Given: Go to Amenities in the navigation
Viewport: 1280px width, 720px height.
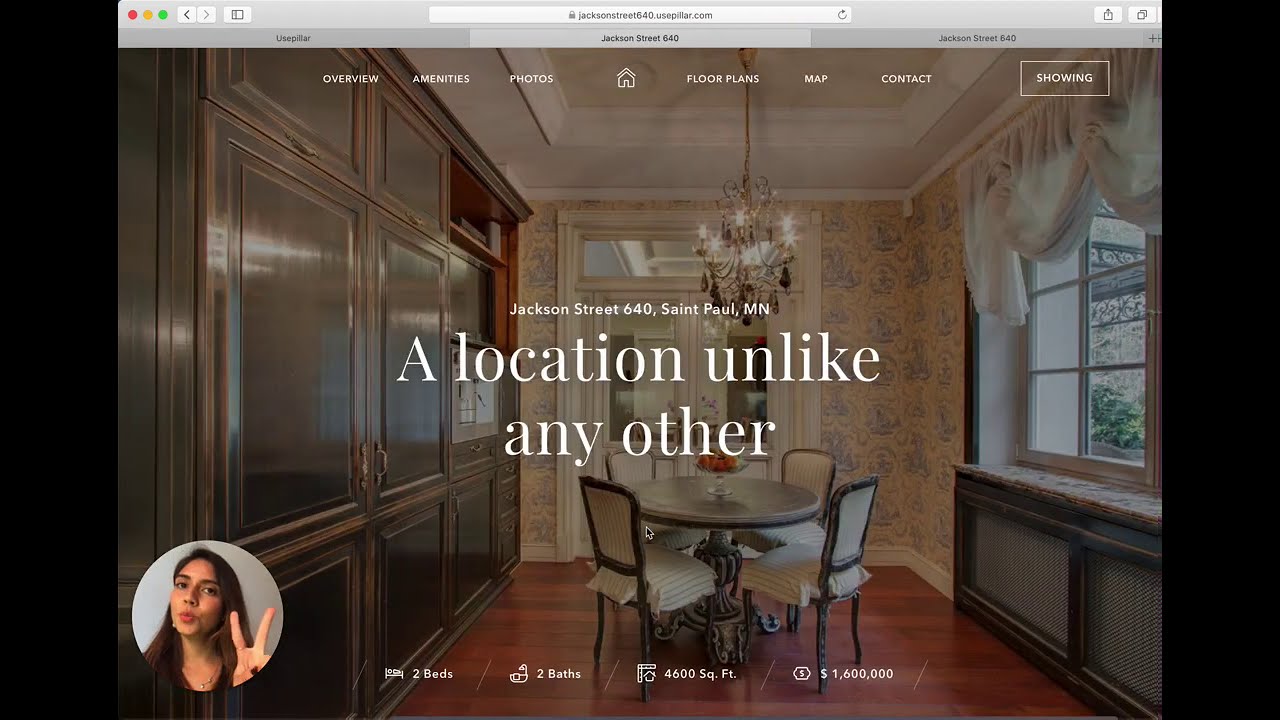Looking at the screenshot, I should [441, 79].
